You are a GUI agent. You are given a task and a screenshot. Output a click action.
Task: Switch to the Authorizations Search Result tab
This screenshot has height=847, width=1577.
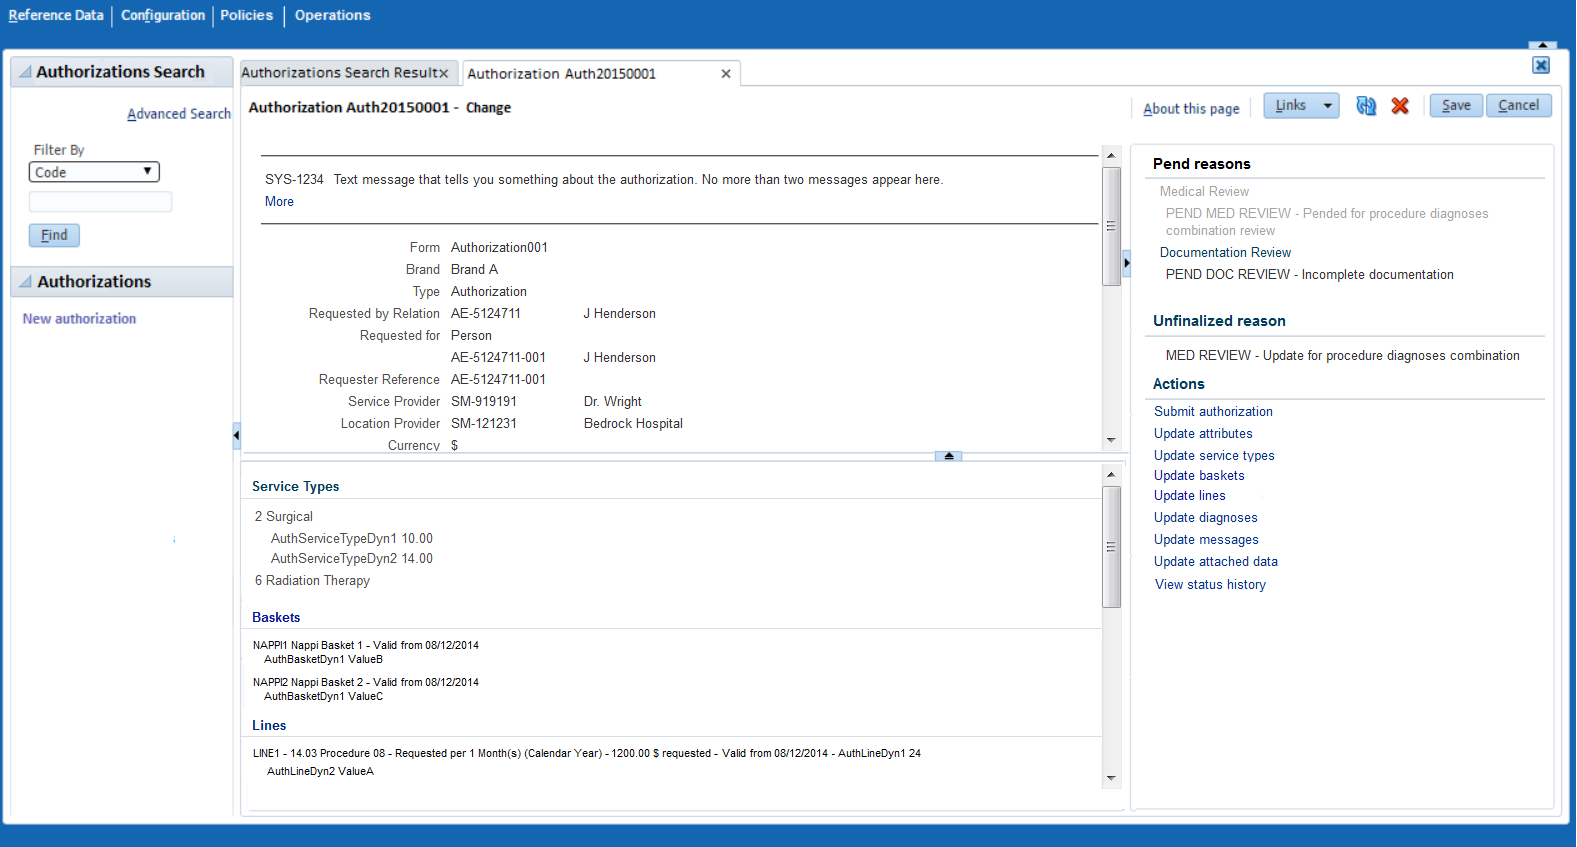pos(338,73)
